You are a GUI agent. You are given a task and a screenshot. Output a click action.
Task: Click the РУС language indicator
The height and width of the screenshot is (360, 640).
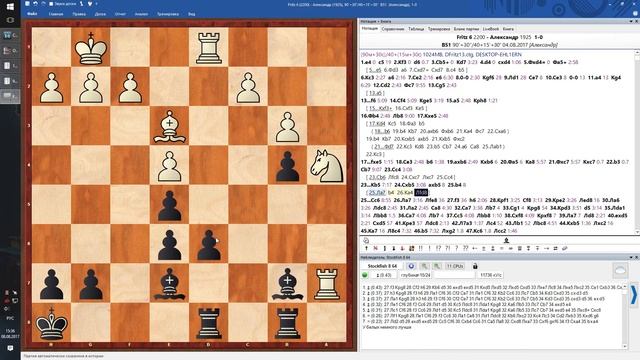coord(10,318)
